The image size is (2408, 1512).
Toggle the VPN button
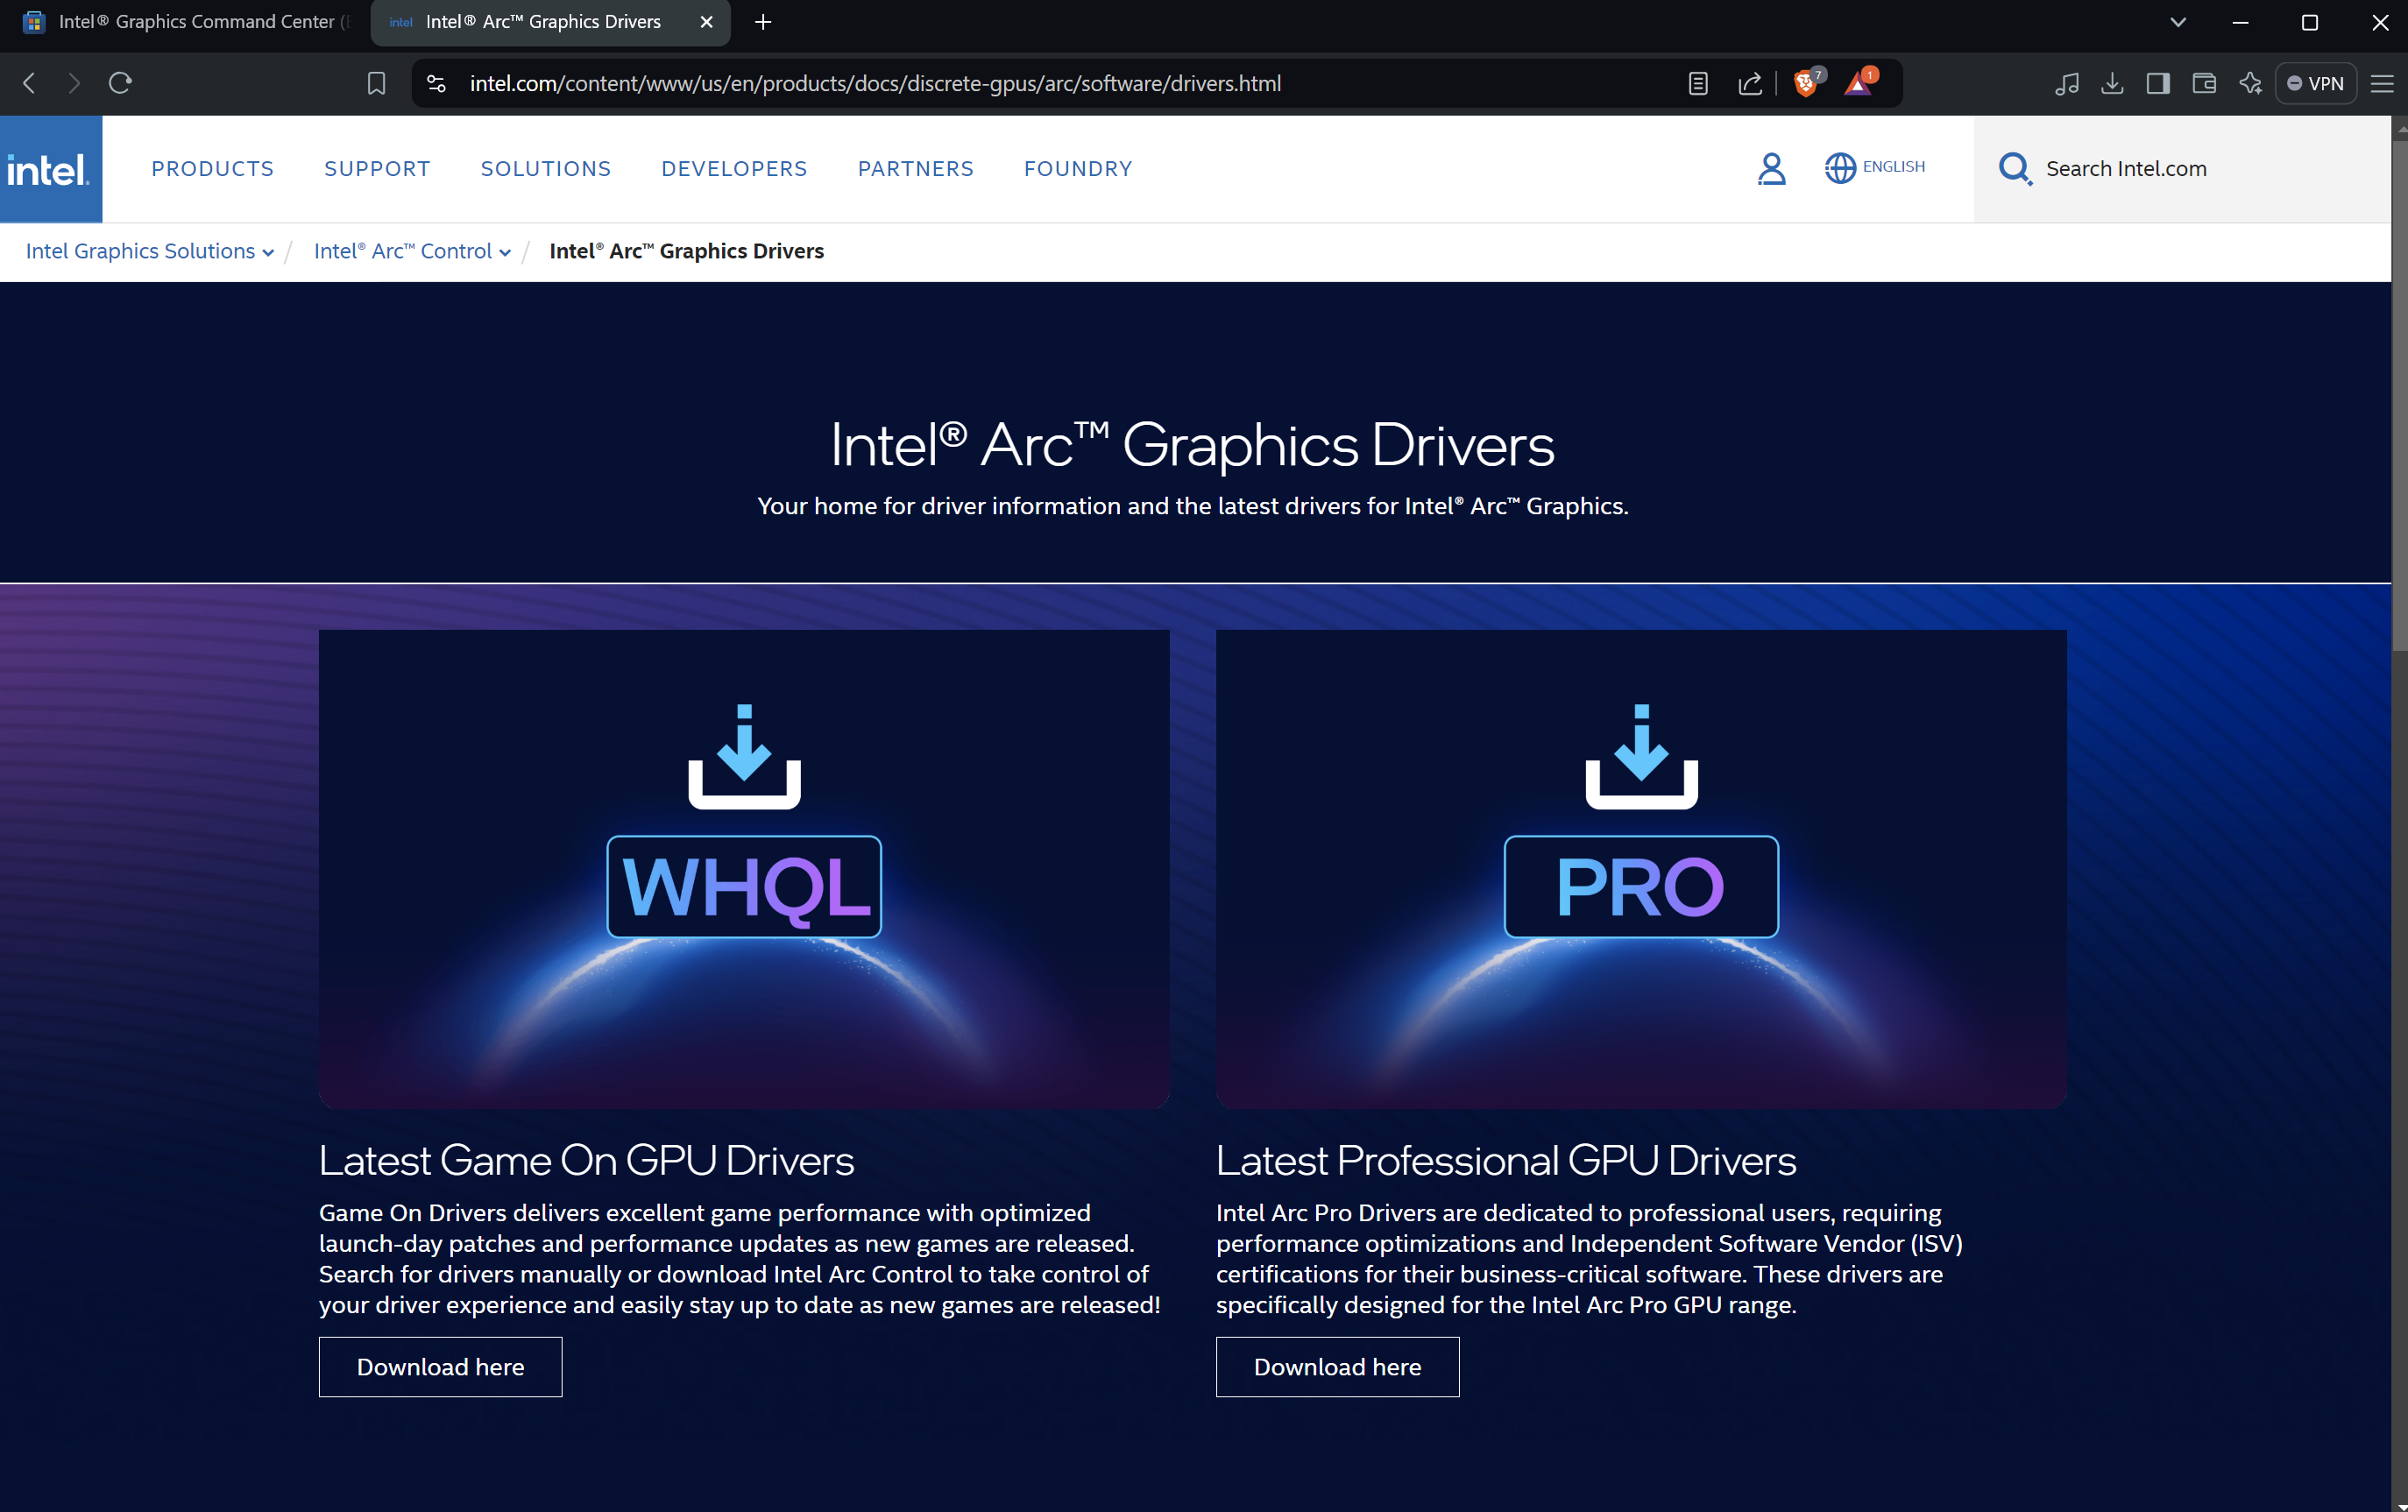click(2316, 84)
